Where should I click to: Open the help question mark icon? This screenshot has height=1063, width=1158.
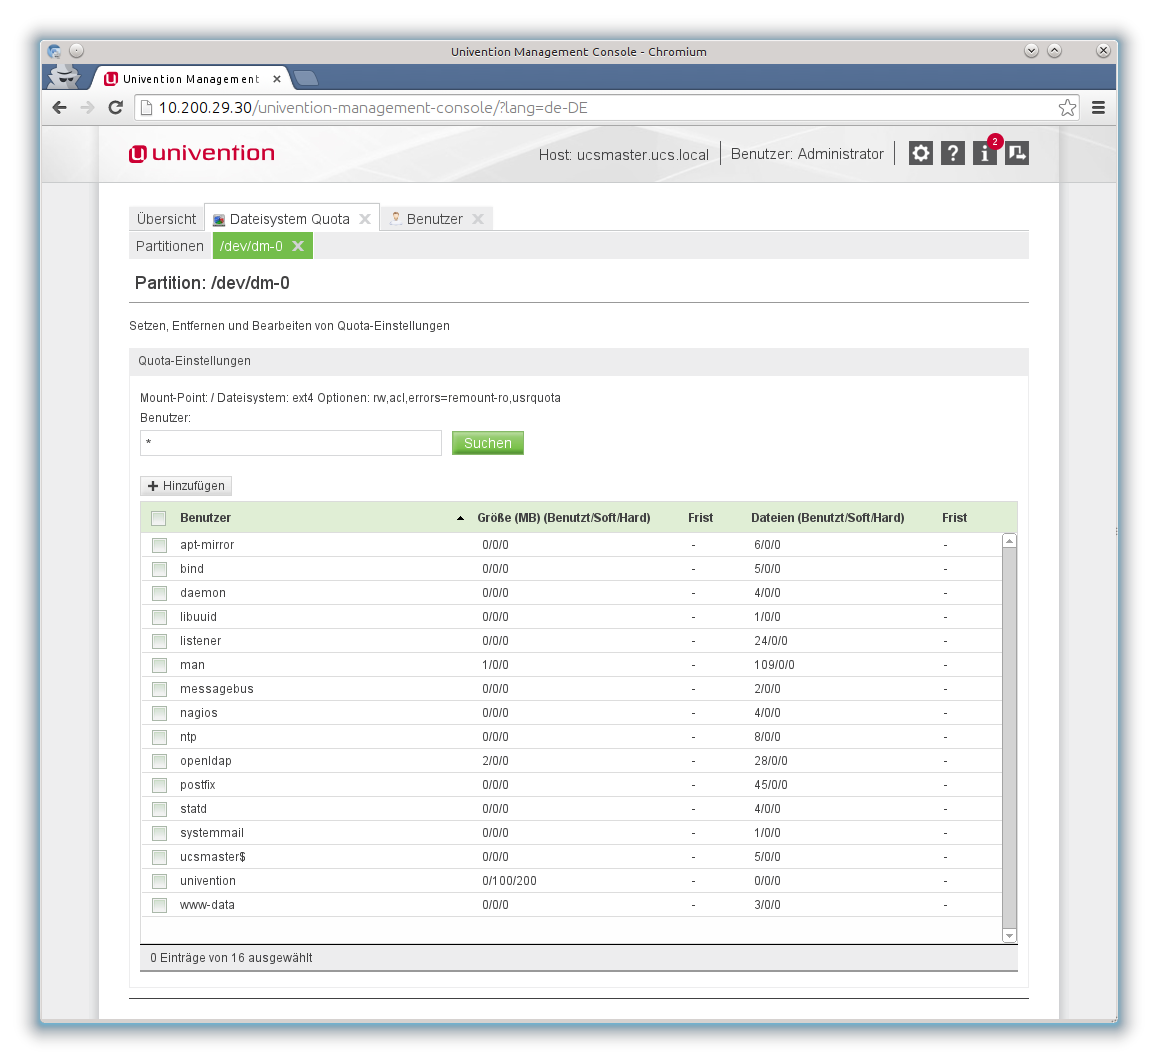point(953,153)
